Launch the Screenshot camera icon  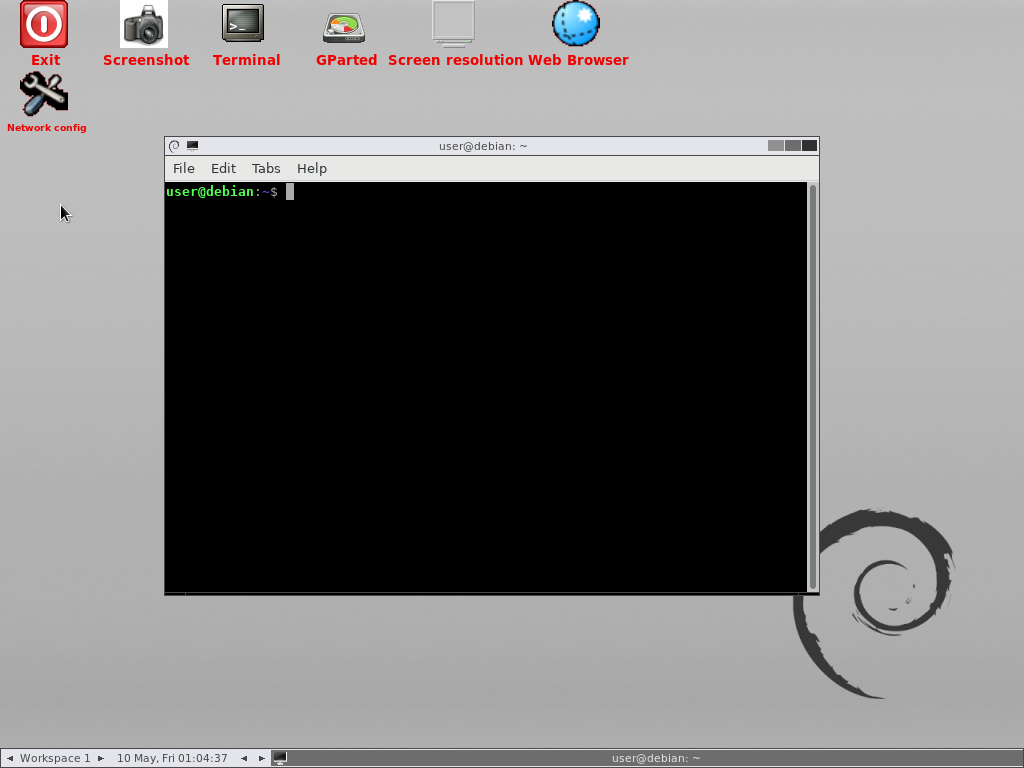pos(145,25)
